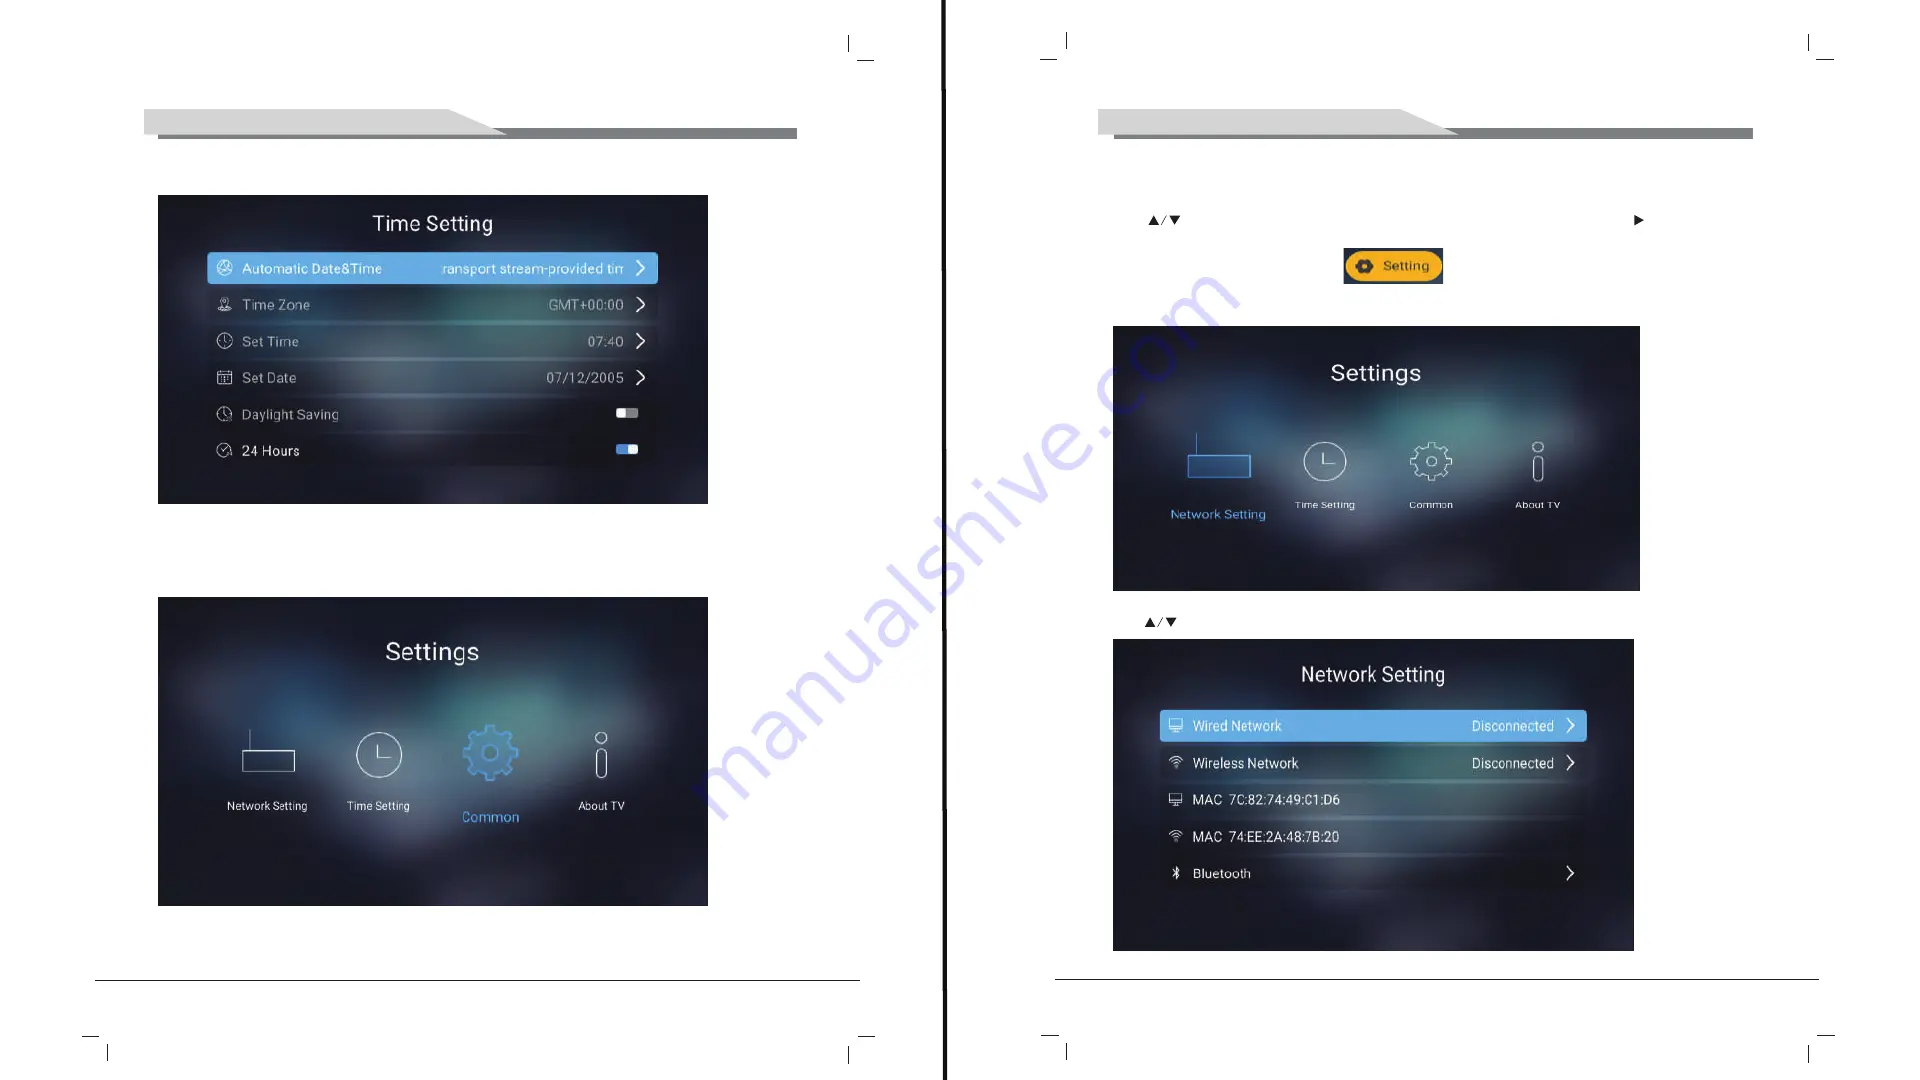Toggle the 24 Hours format switch
Screen dimensions: 1920x1080
626,450
